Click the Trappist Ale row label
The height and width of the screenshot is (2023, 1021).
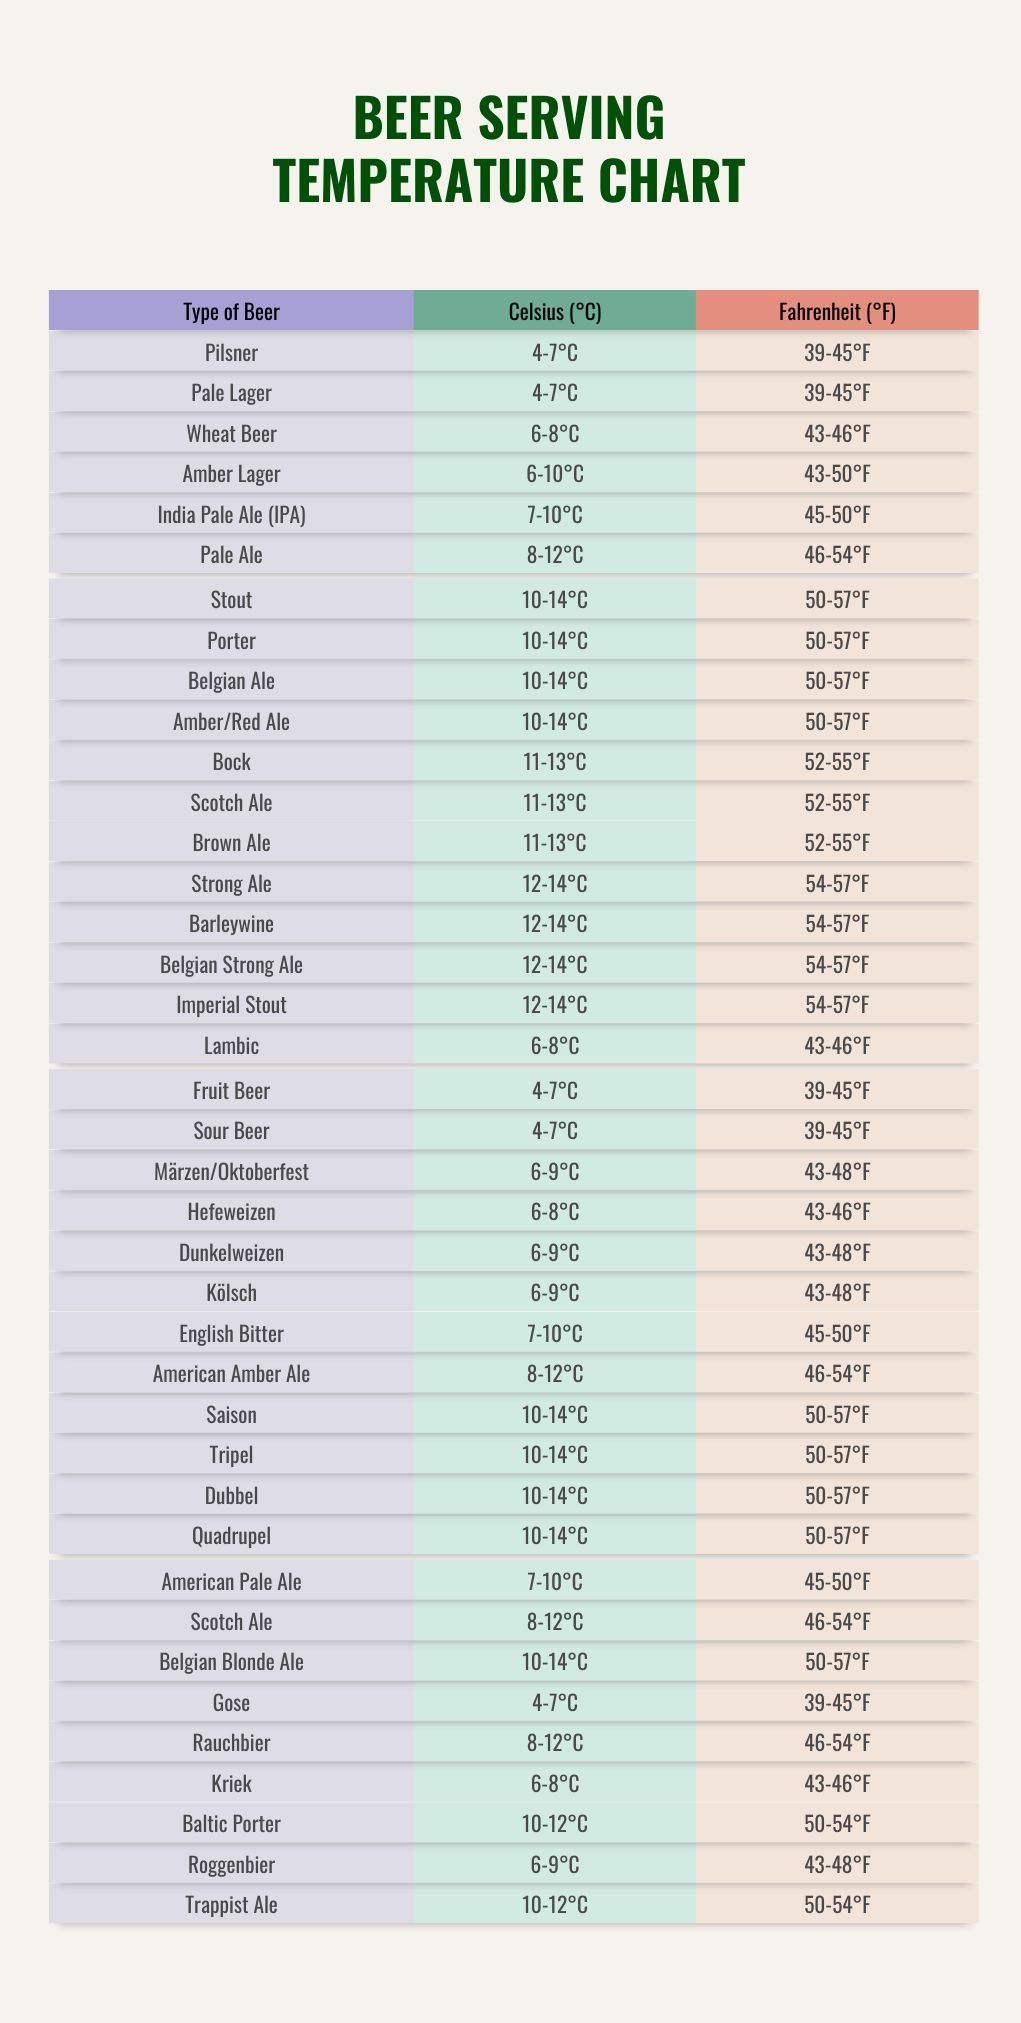coord(231,1905)
